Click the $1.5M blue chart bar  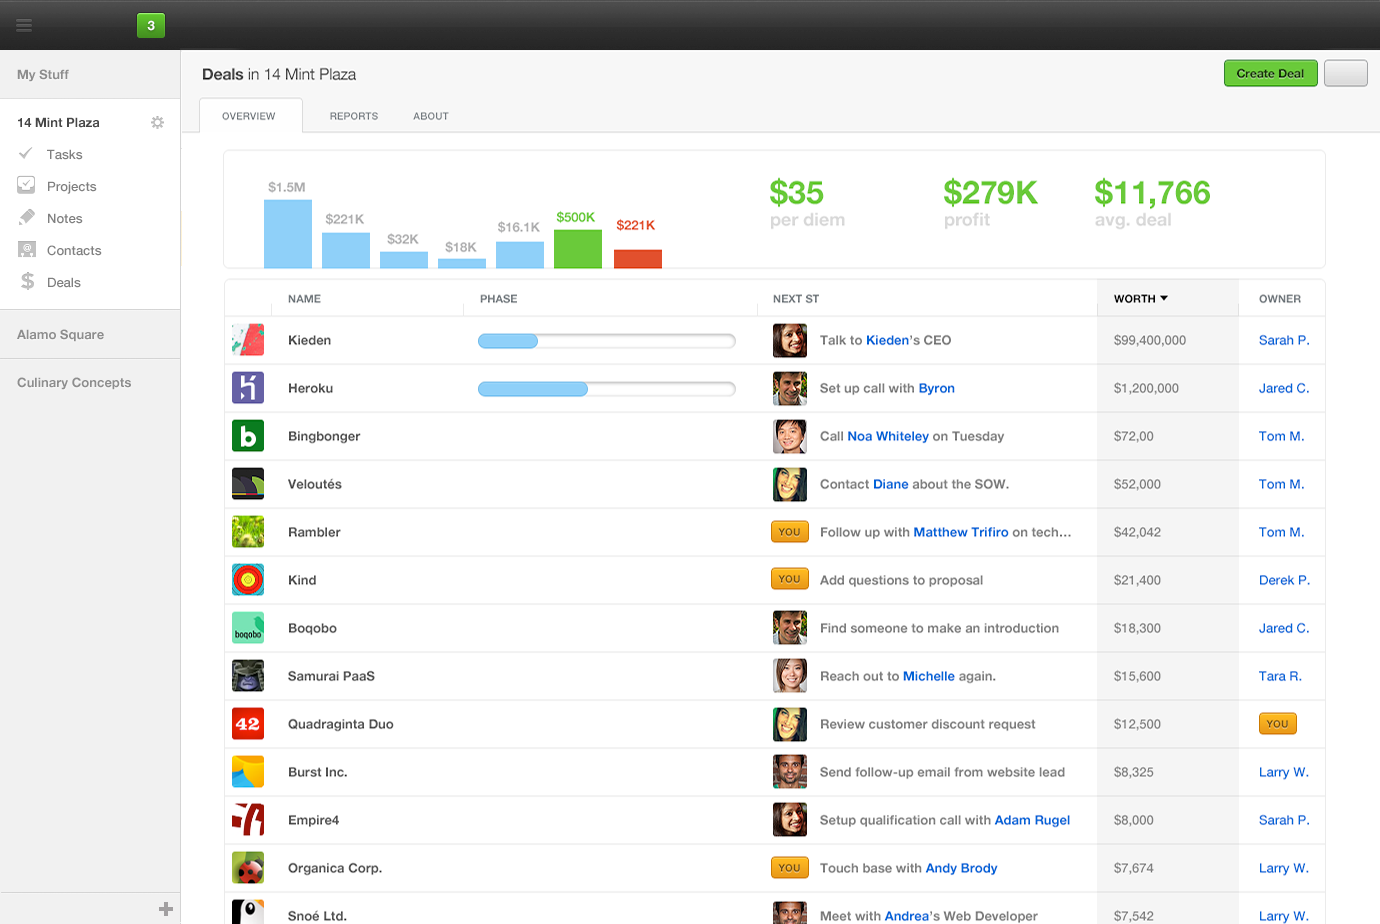click(288, 234)
